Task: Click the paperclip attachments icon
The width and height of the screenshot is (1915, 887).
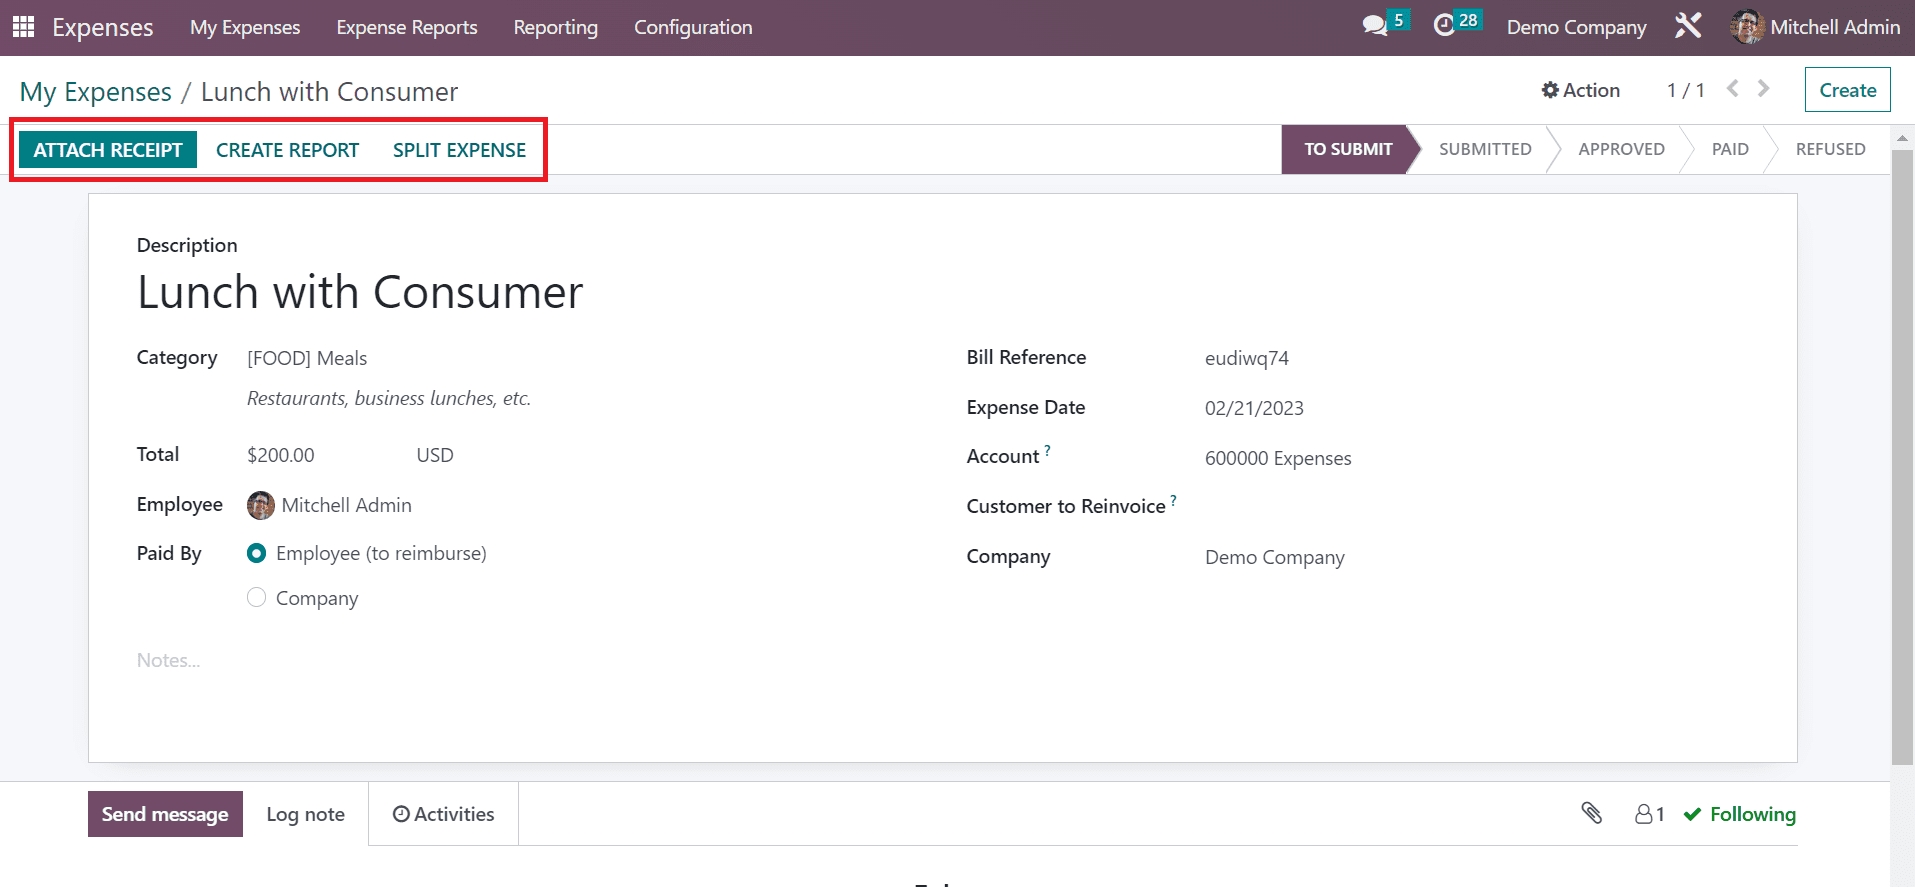Action: (1591, 814)
